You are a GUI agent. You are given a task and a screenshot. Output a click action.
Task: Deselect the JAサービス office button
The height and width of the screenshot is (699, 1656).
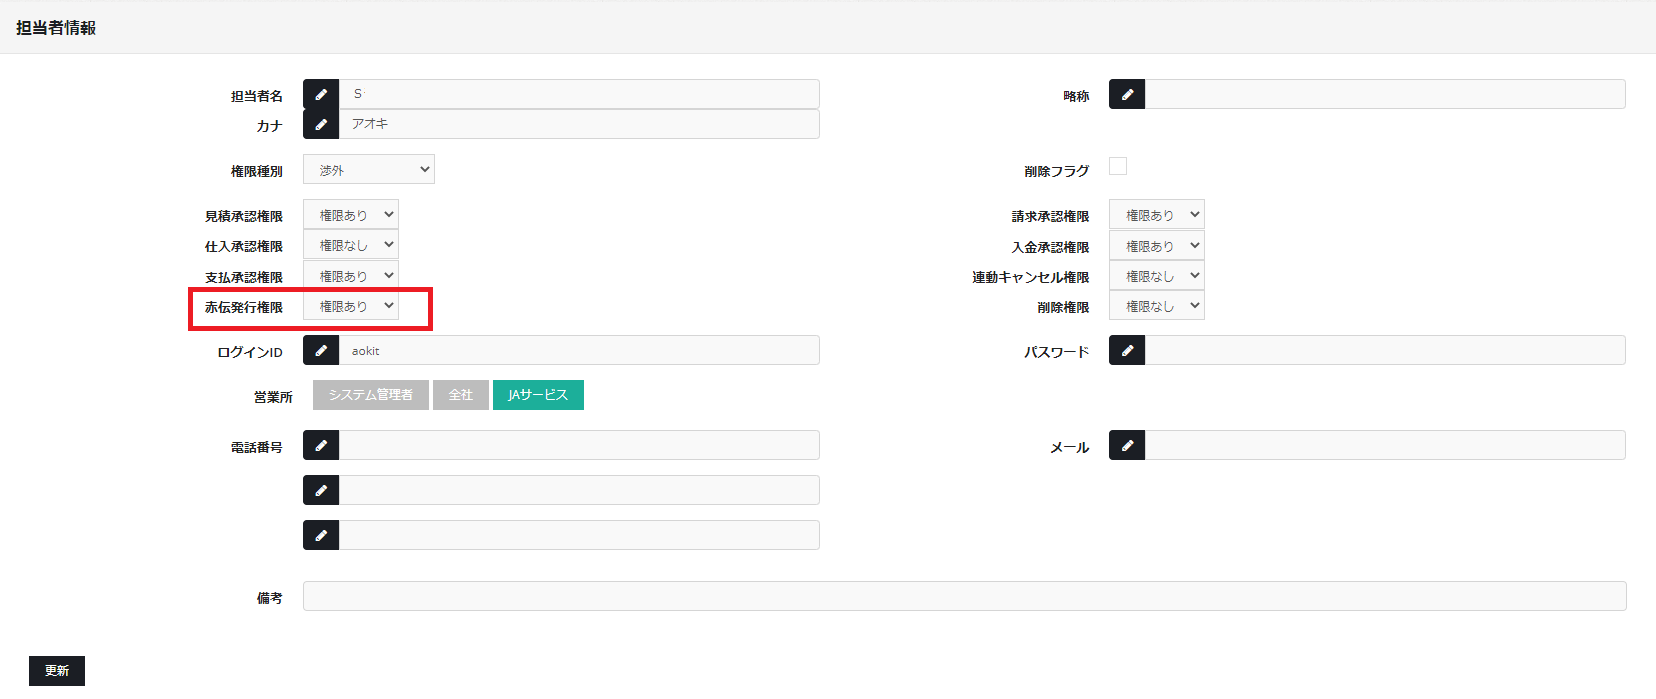coord(538,395)
